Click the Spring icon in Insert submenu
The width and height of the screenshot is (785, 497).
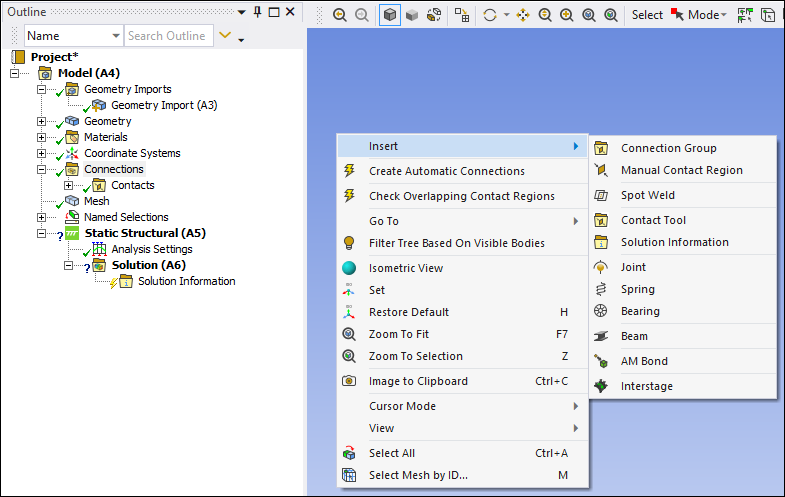point(601,289)
